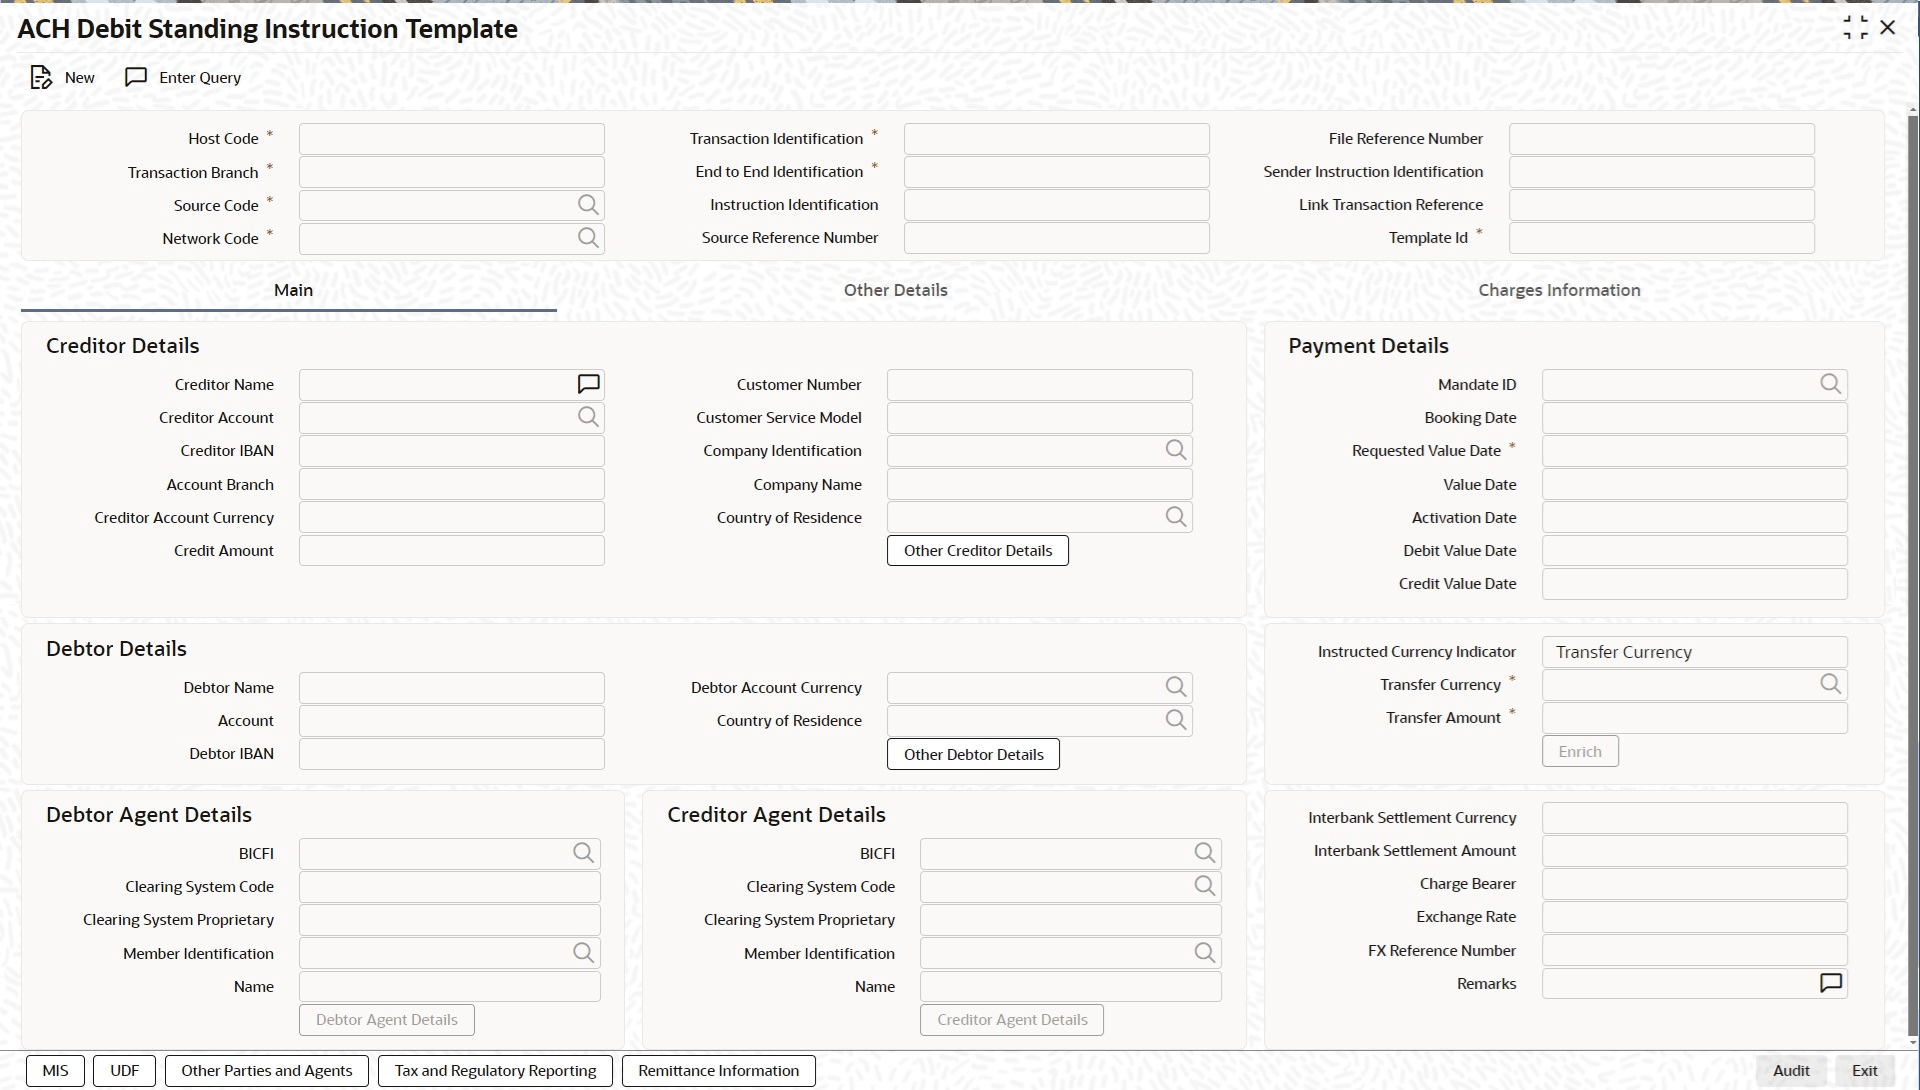Click Remittance Information button

point(718,1071)
